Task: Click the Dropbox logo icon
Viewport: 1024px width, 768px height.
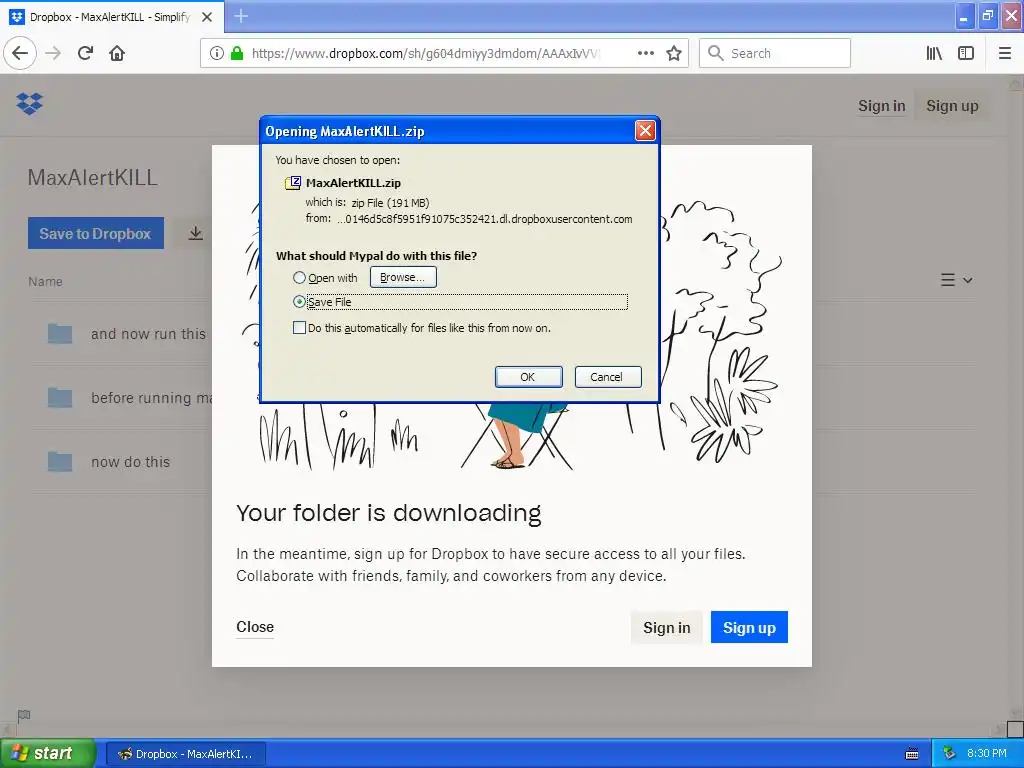Action: click(x=29, y=103)
